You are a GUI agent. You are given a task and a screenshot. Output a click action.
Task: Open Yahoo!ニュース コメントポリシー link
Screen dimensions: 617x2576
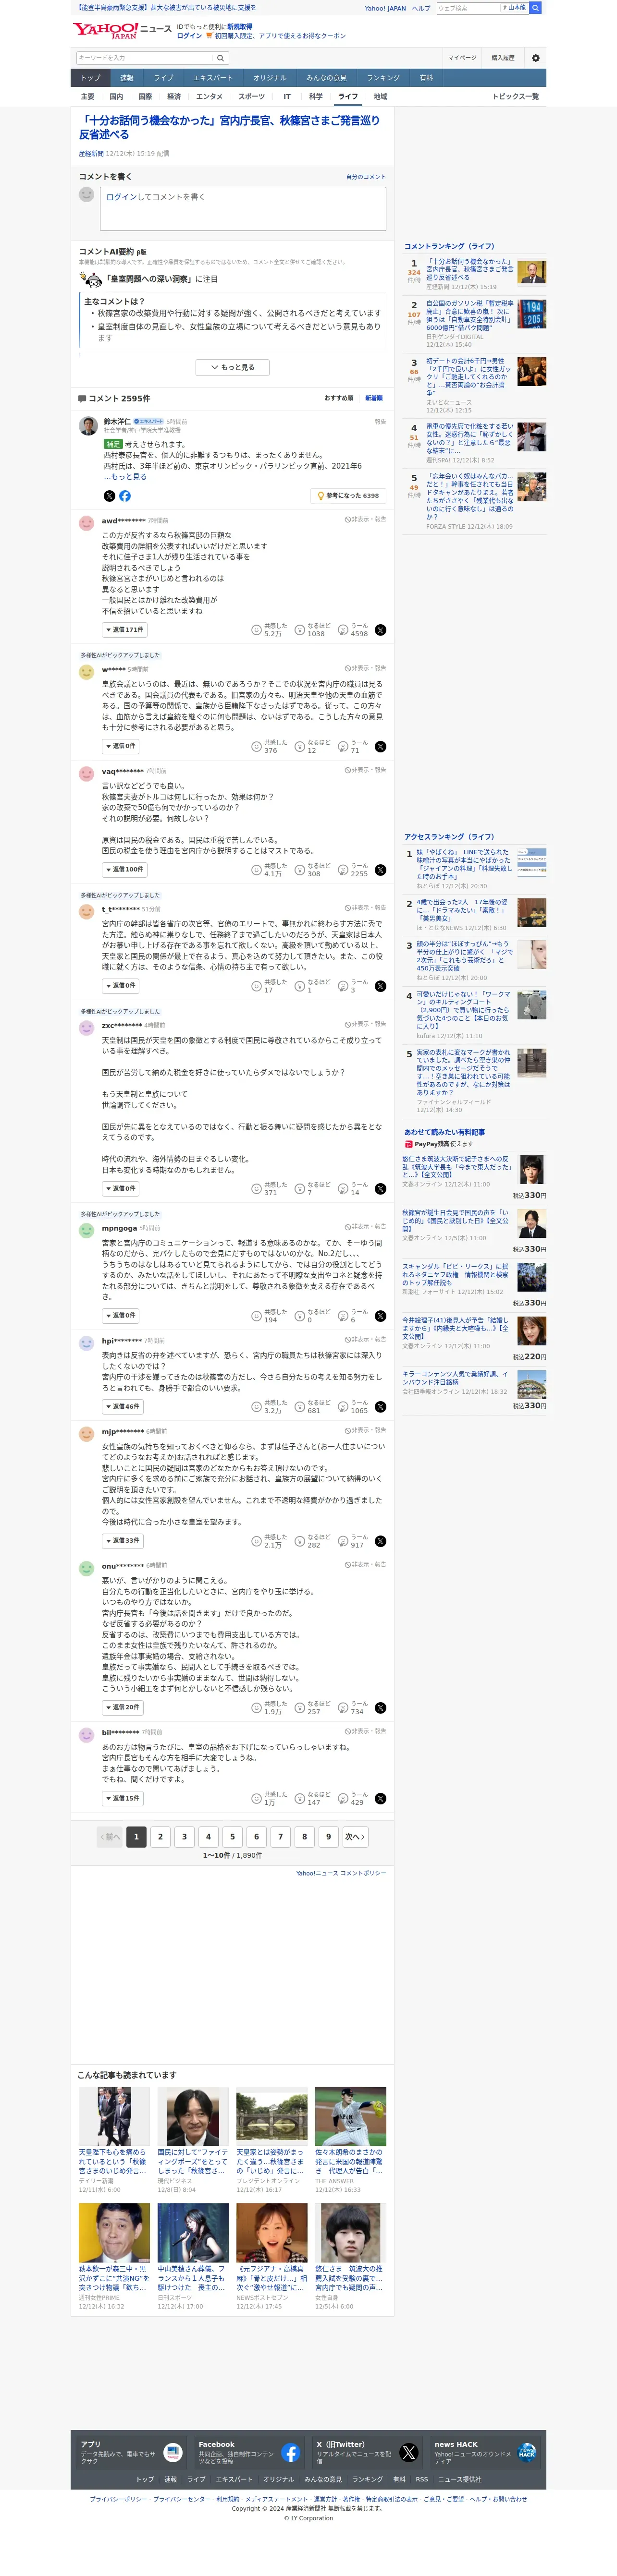[341, 1873]
